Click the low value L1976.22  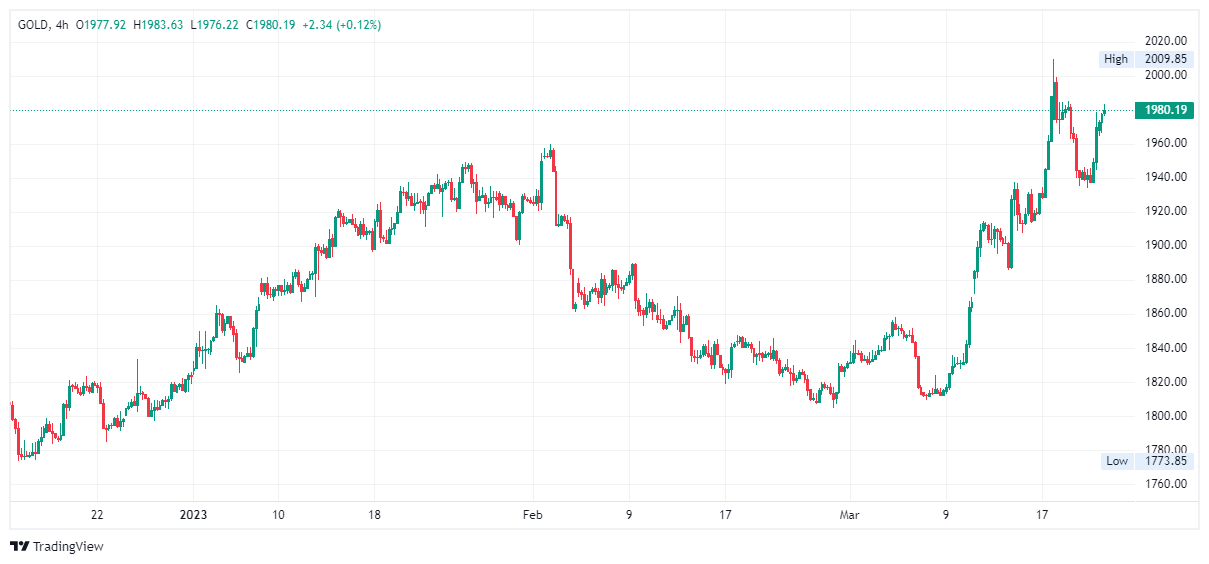[x=214, y=24]
